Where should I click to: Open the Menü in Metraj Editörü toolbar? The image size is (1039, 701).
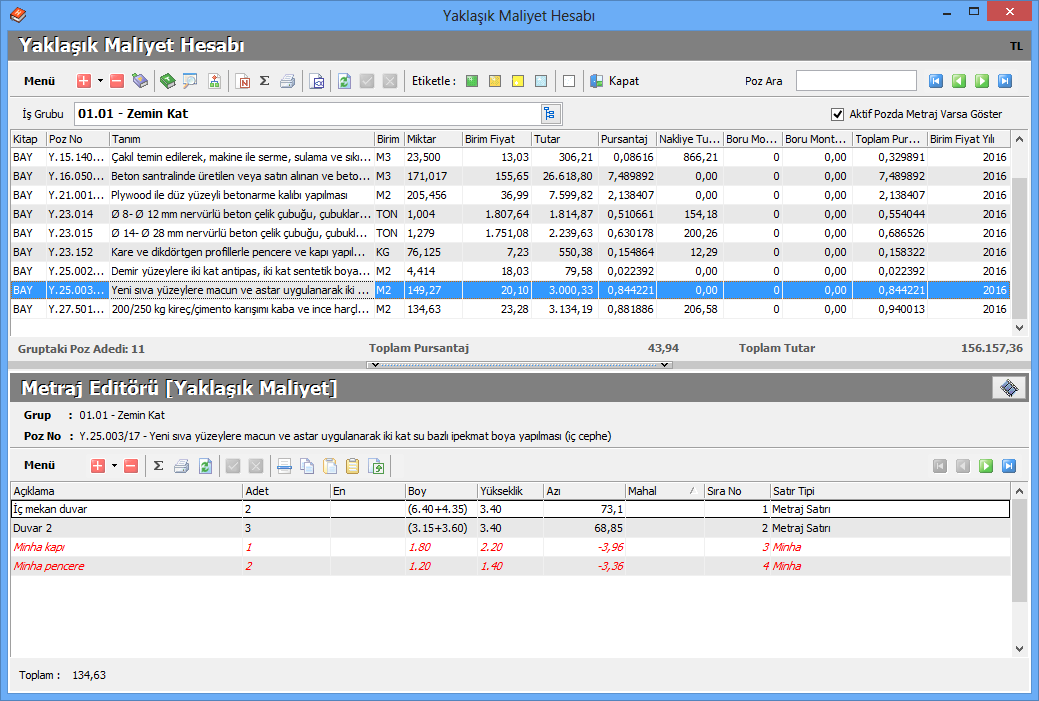point(40,466)
